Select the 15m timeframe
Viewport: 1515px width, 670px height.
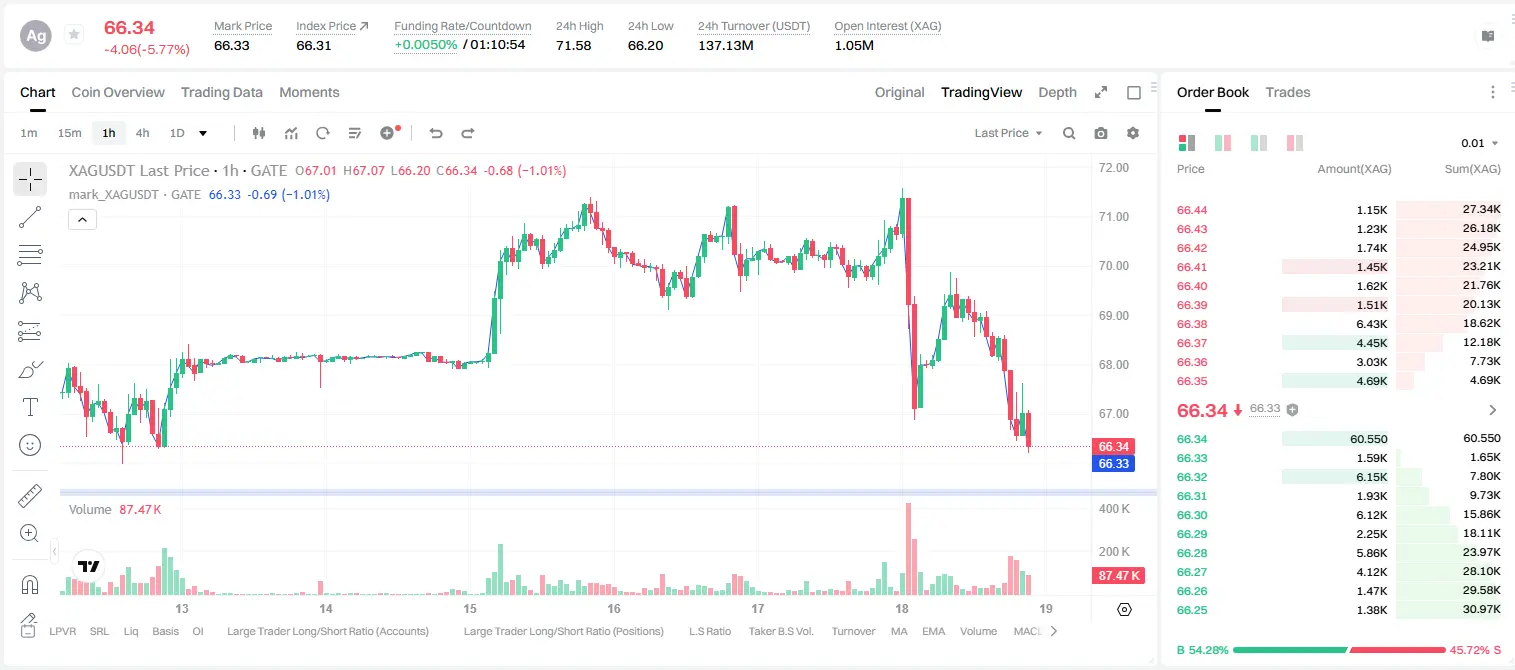[69, 133]
